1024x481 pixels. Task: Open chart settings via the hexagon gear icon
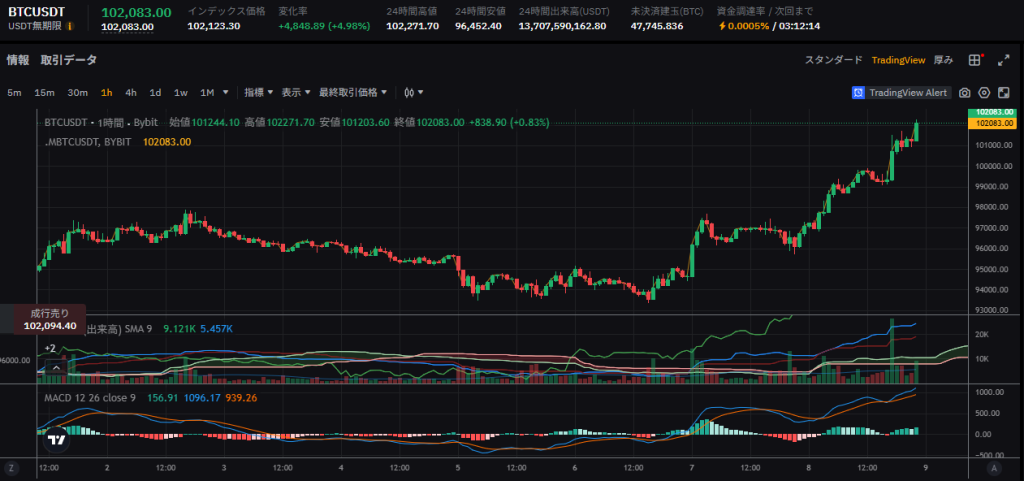click(x=984, y=93)
